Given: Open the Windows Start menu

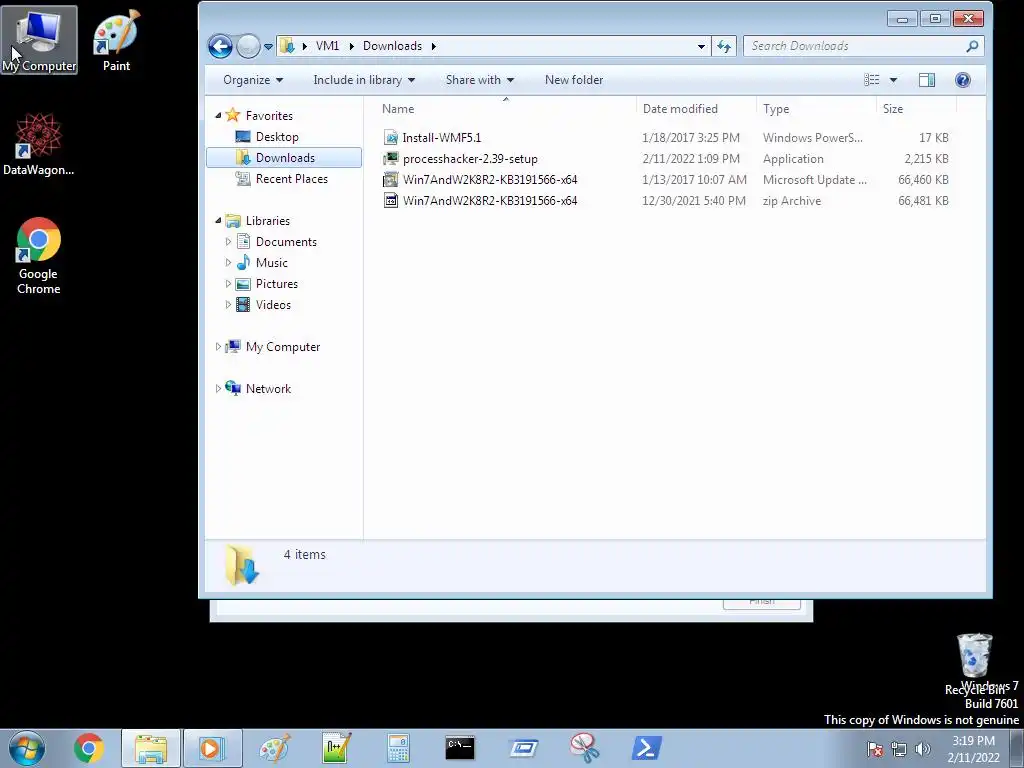Looking at the screenshot, I should click(27, 748).
